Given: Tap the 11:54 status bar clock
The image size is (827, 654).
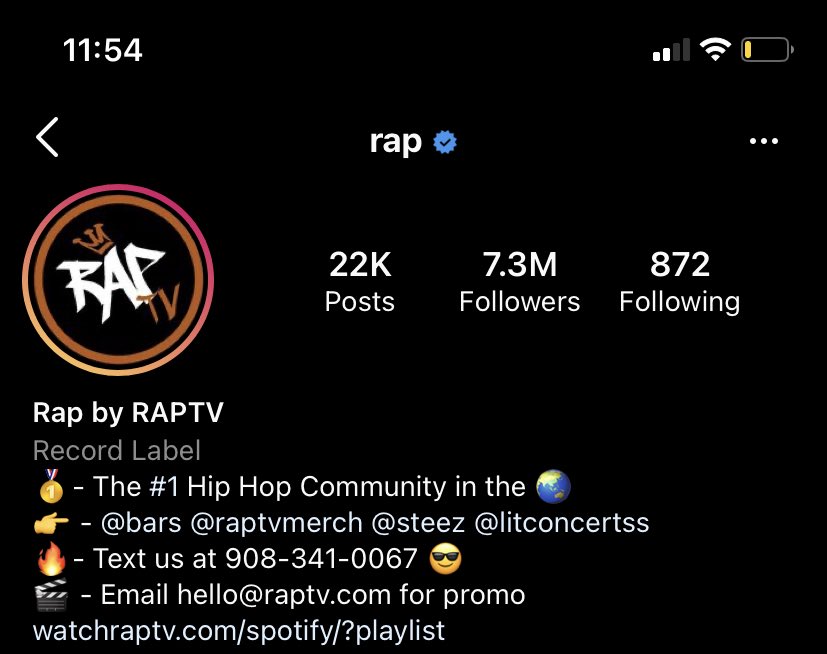Looking at the screenshot, I should (102, 50).
